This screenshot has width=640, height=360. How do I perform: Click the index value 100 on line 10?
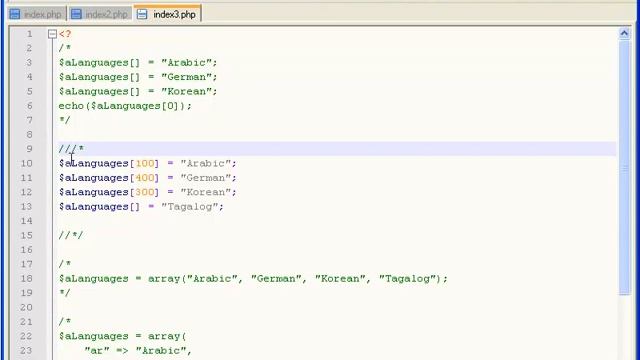tap(145, 164)
